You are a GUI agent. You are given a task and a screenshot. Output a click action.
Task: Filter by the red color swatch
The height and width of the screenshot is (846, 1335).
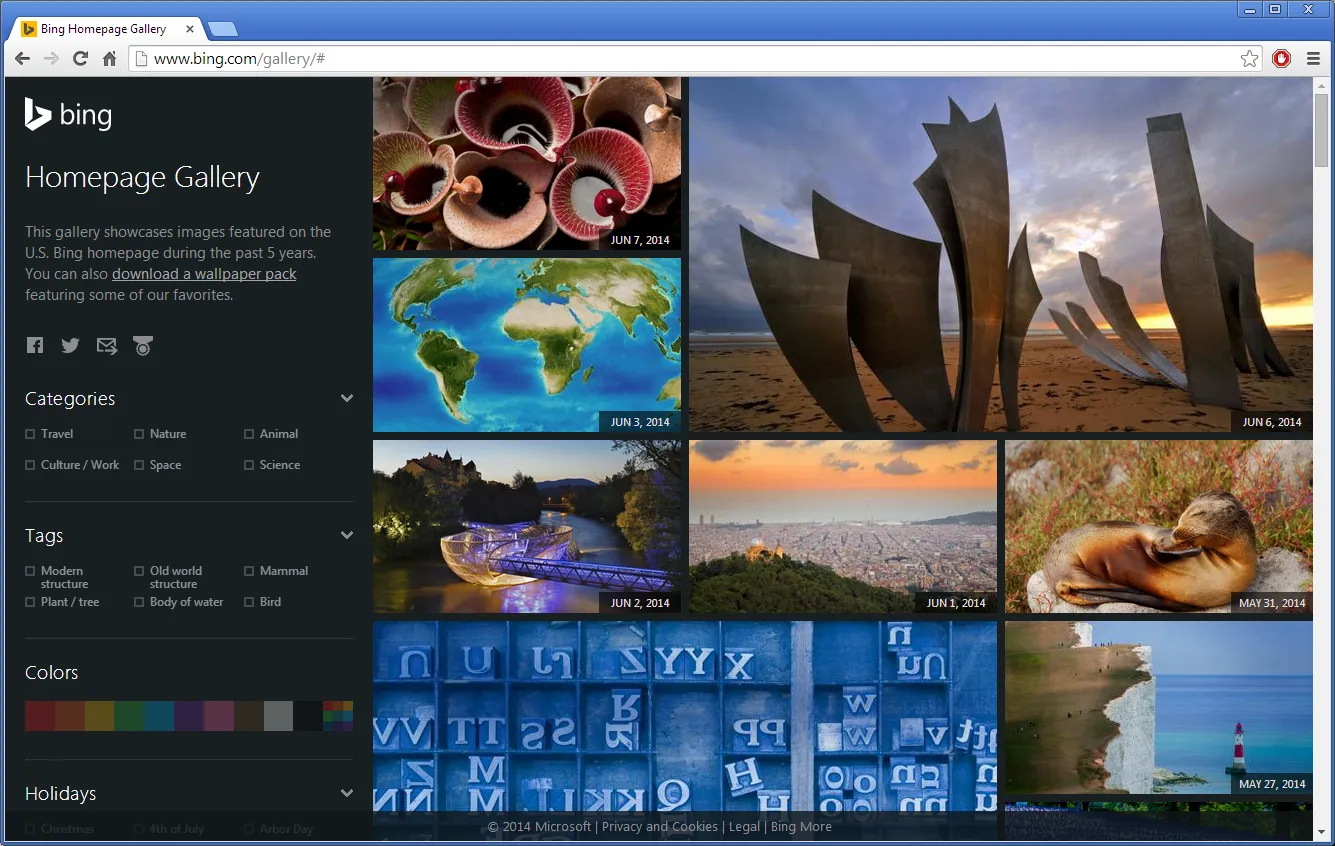click(x=40, y=716)
